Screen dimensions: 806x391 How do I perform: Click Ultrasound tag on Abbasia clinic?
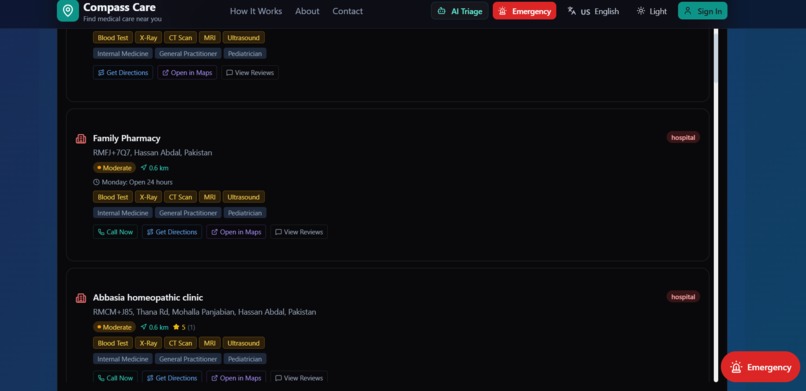pos(244,343)
